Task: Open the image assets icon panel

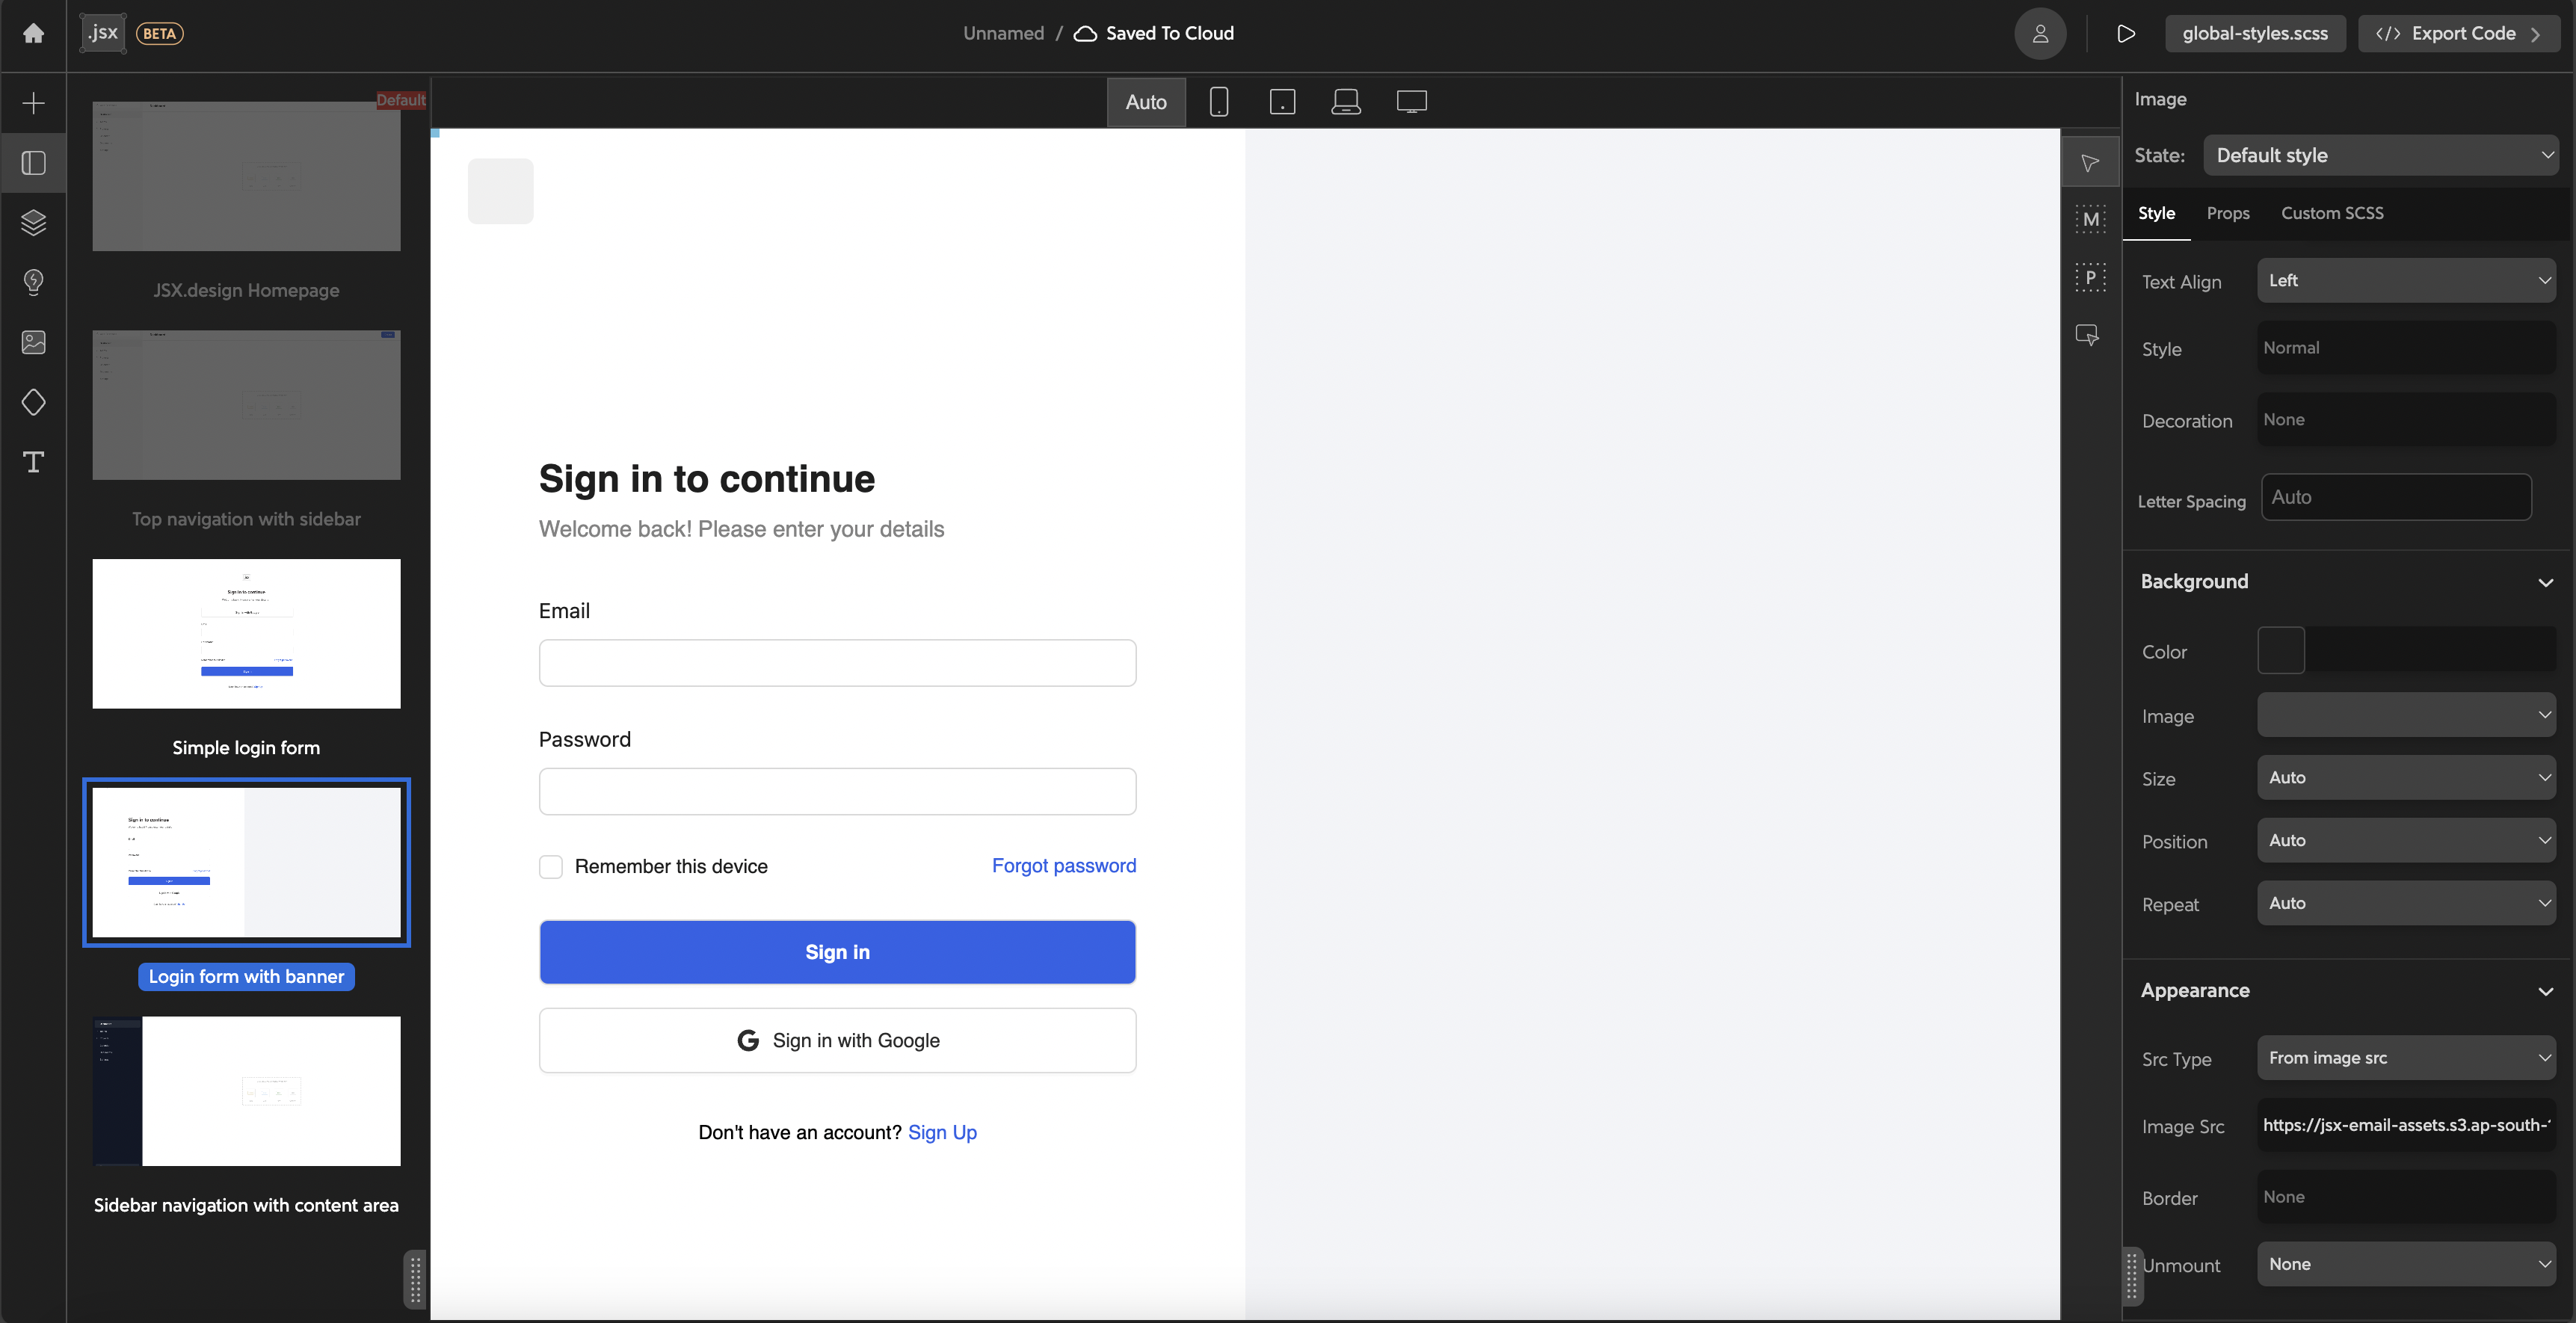Action: click(33, 342)
